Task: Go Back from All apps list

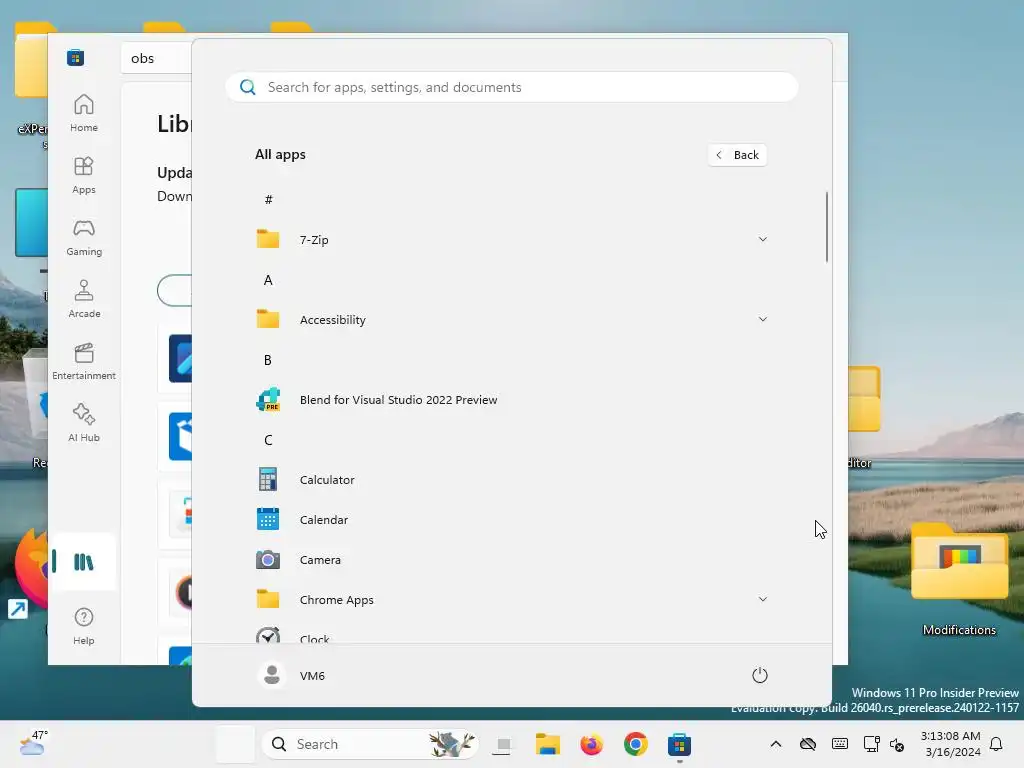Action: click(x=737, y=155)
